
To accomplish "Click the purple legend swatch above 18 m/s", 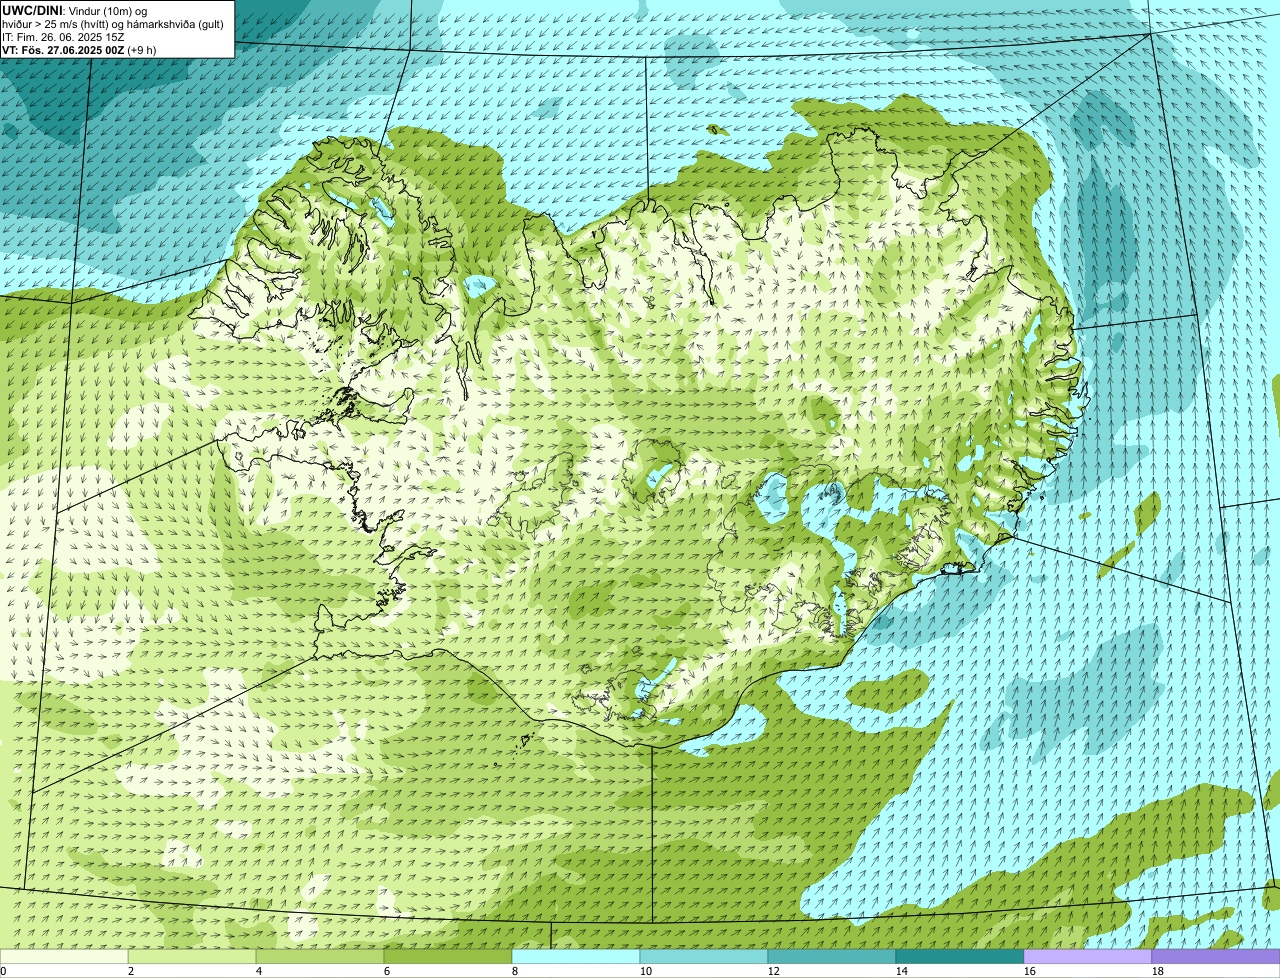I will [1216, 957].
